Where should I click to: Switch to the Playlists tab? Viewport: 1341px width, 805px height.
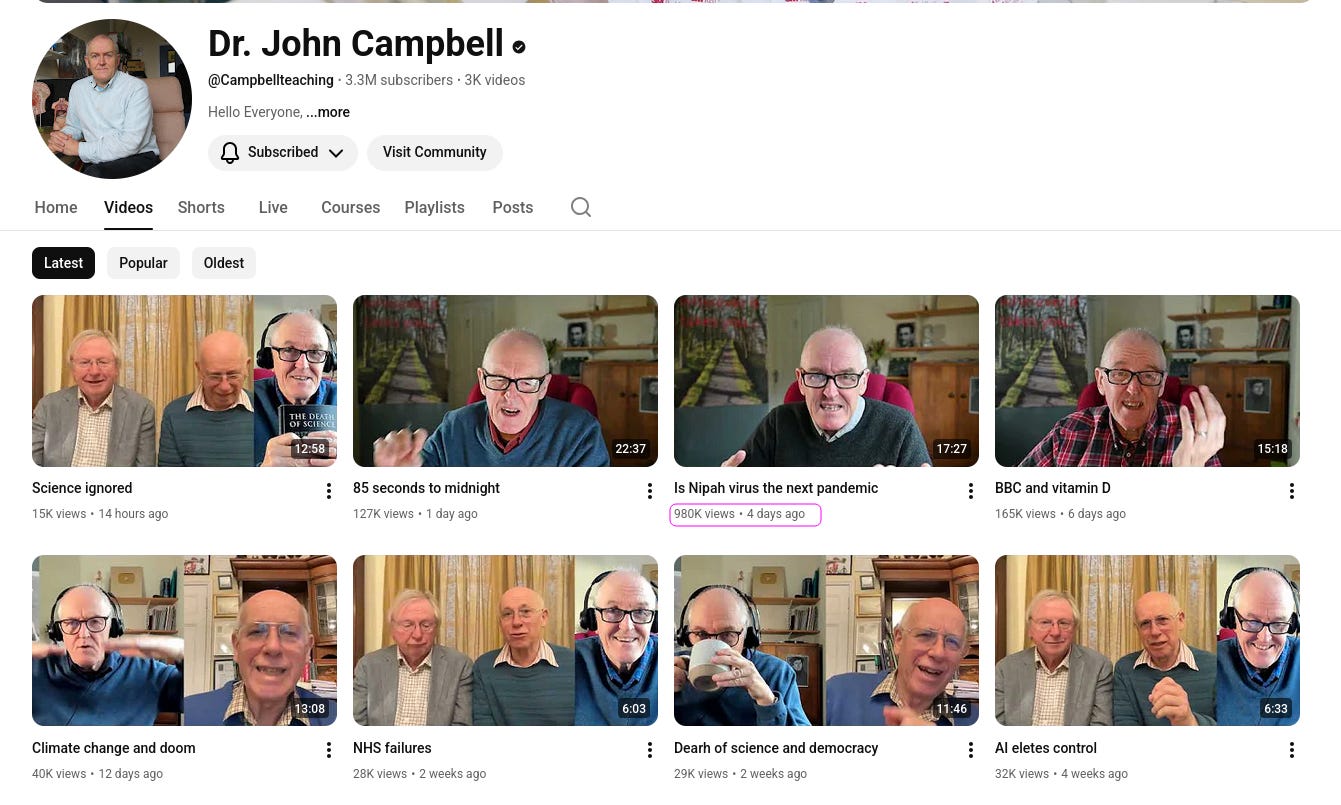click(434, 207)
